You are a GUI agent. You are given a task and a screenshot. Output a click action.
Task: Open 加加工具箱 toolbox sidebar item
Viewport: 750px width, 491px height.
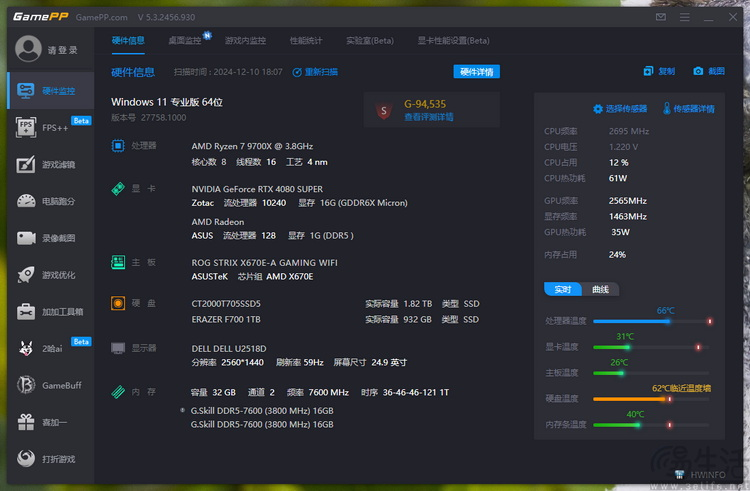click(51, 312)
